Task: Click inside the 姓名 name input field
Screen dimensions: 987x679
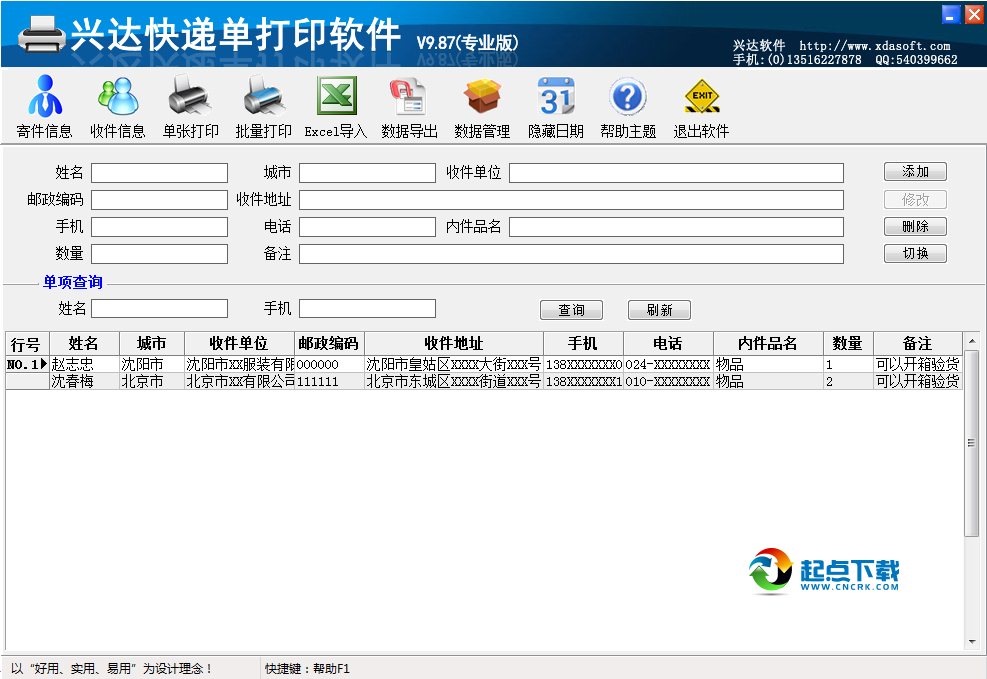Action: tap(158, 172)
